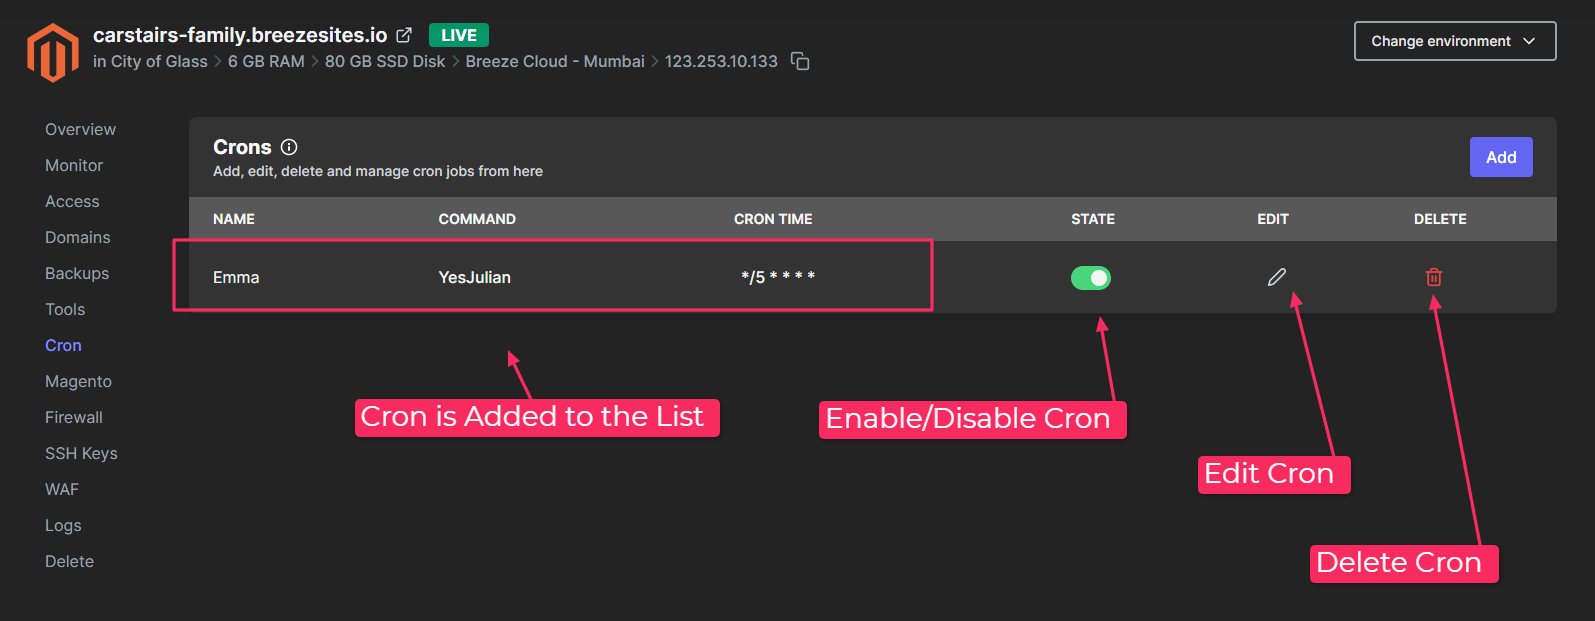
Task: Edit the Emma cron with pencil icon
Action: (1276, 277)
